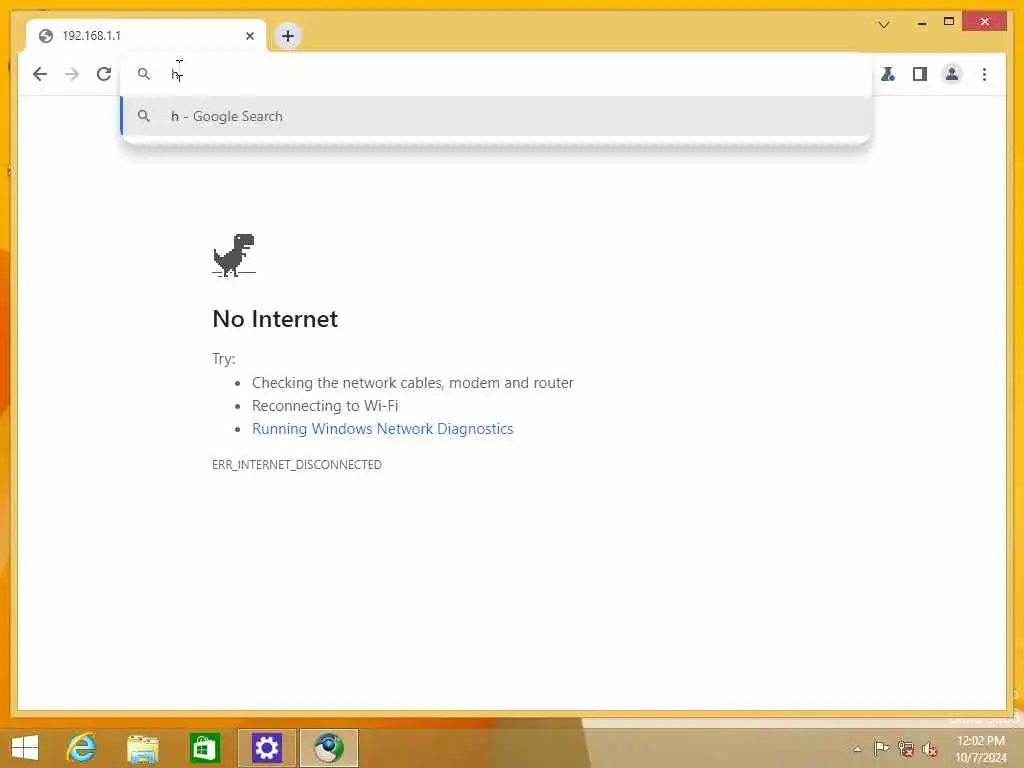Open a new tab with the plus button
Image resolution: width=1024 pixels, height=768 pixels.
pos(288,36)
